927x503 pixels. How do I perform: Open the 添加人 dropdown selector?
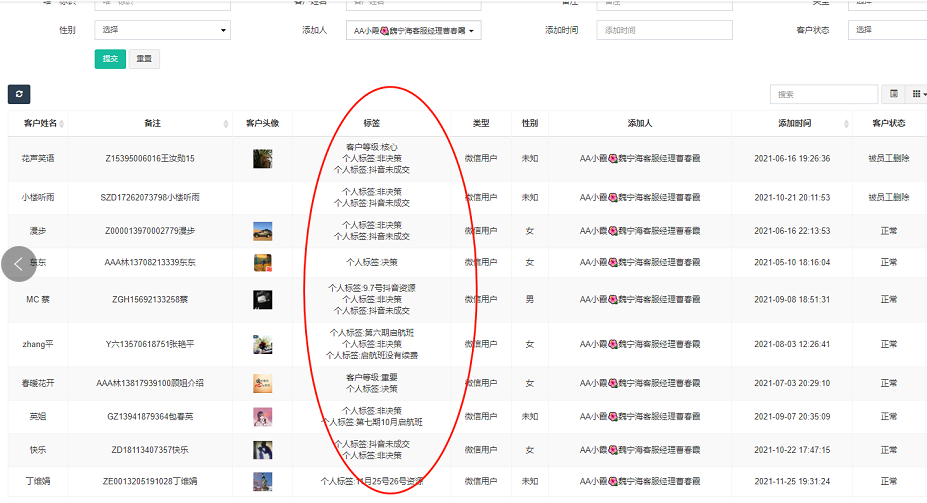click(414, 30)
